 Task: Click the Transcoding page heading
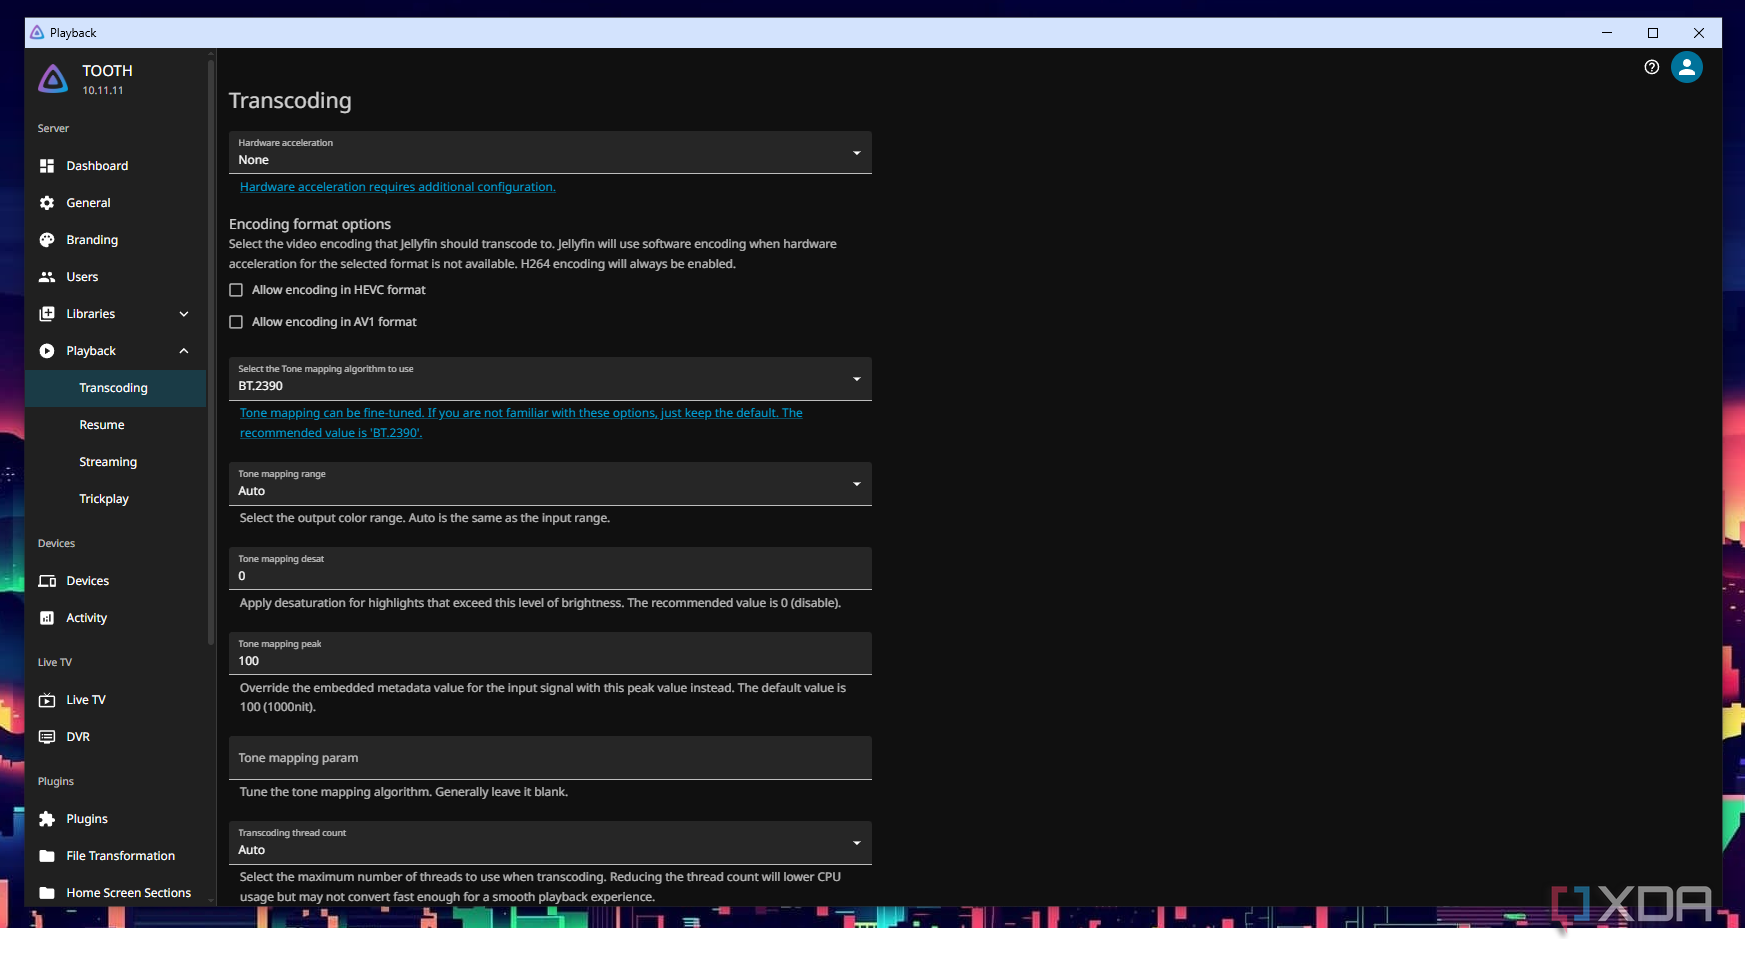(x=290, y=101)
